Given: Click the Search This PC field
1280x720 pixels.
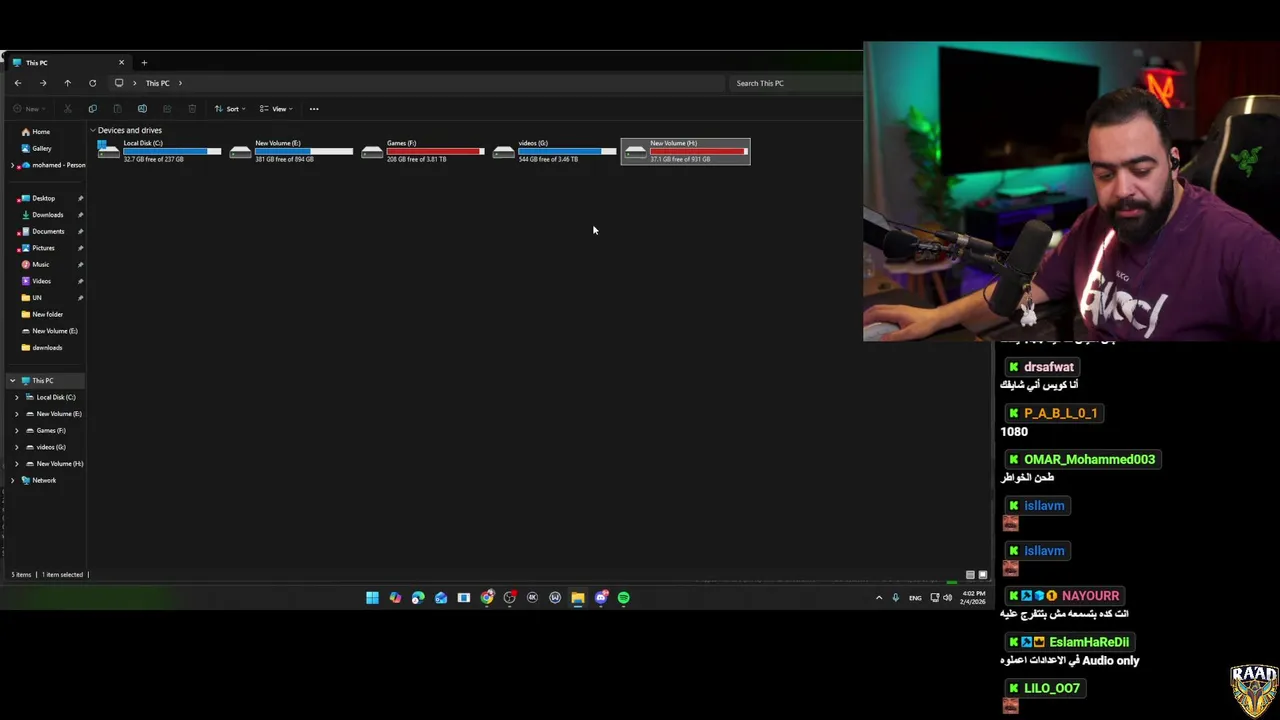Looking at the screenshot, I should click(x=795, y=83).
